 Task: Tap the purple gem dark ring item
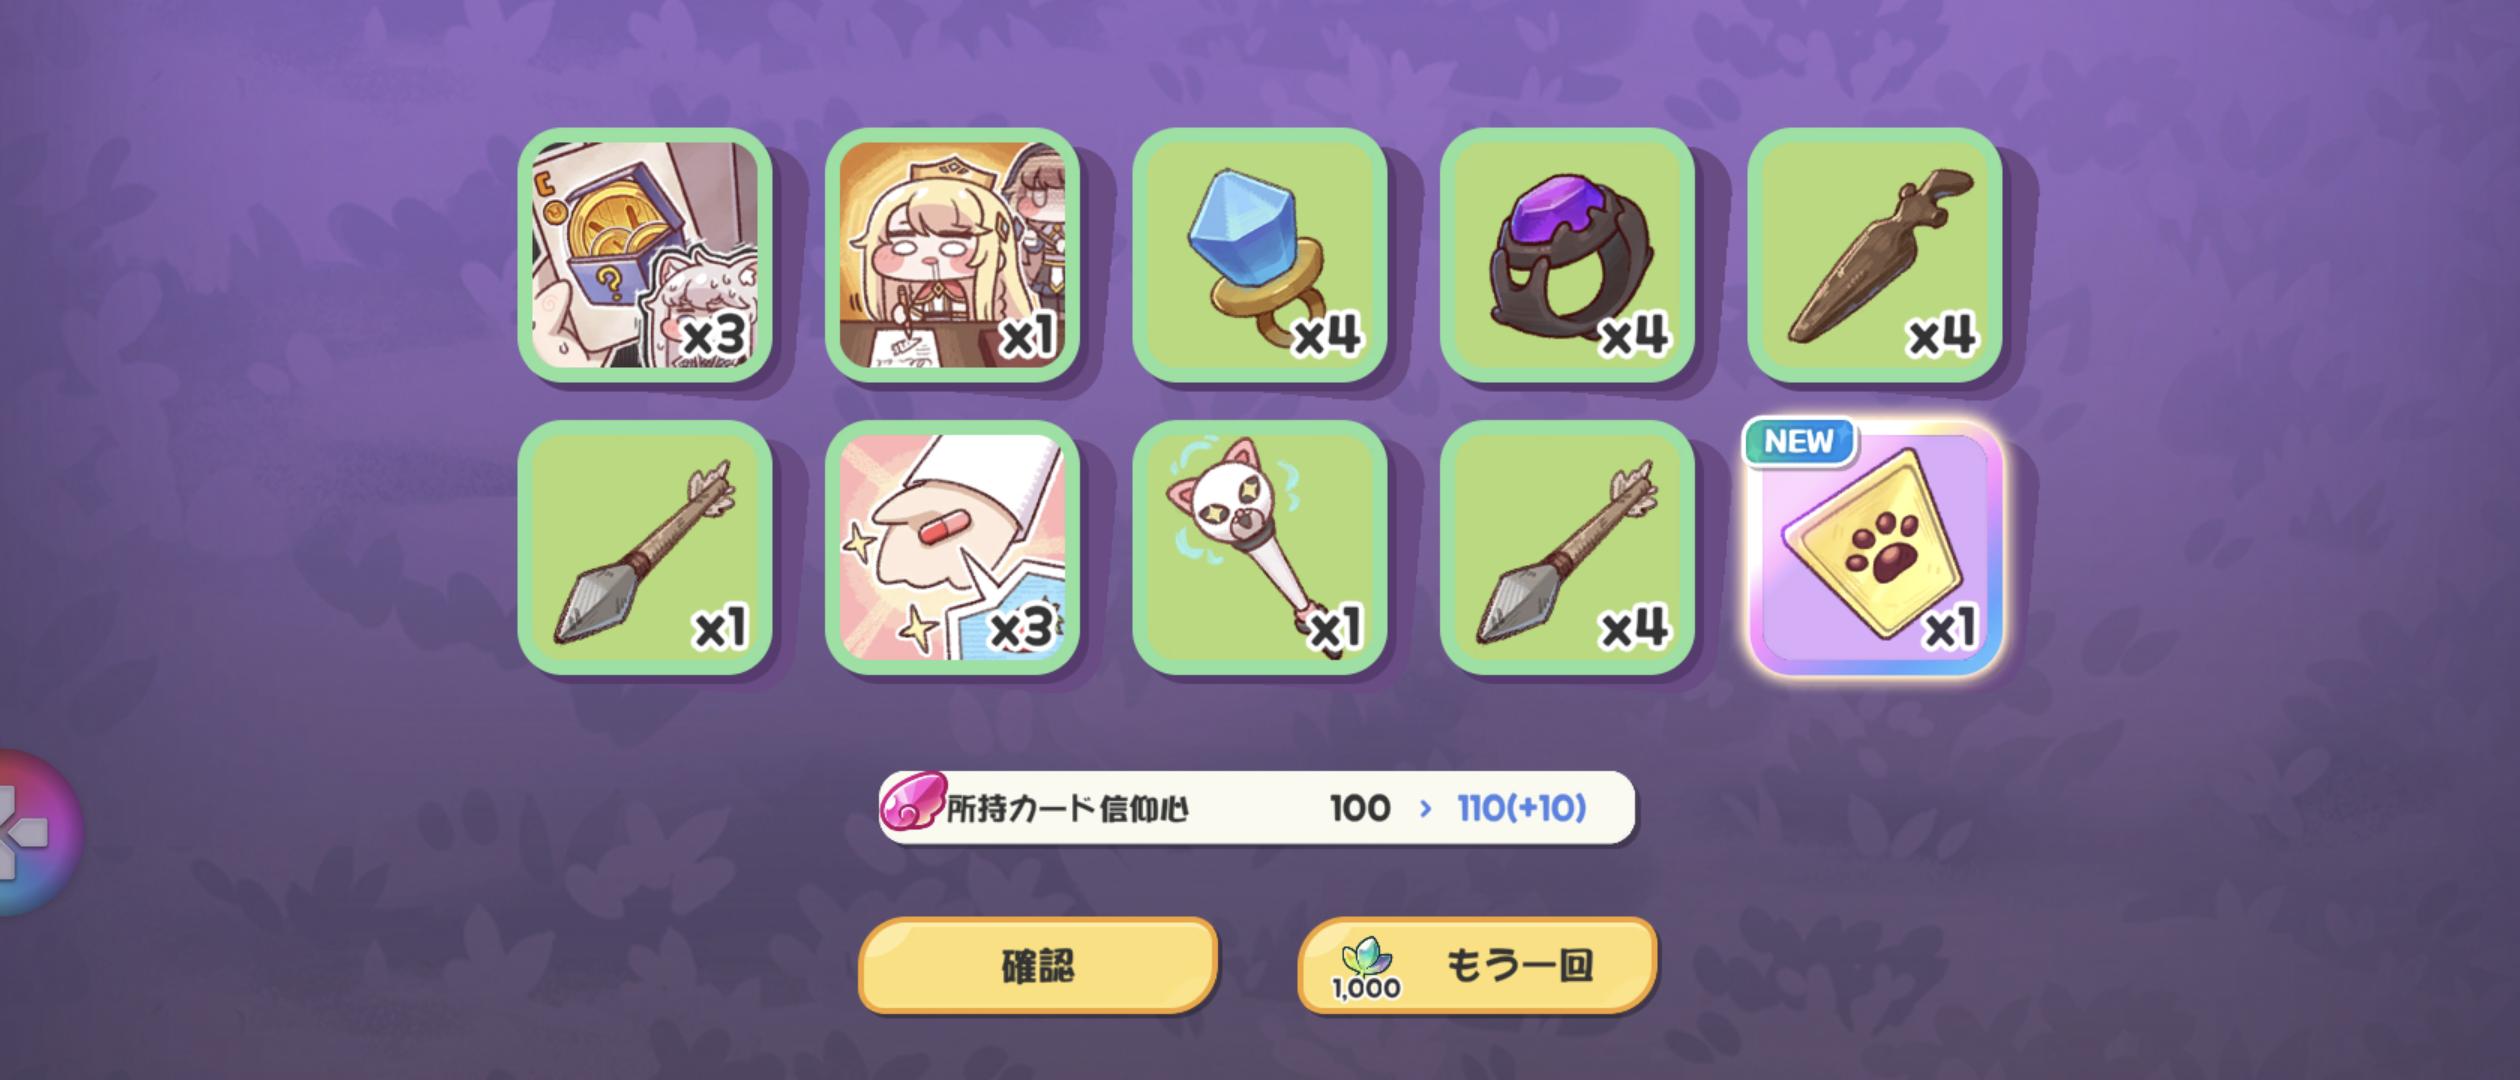1567,255
